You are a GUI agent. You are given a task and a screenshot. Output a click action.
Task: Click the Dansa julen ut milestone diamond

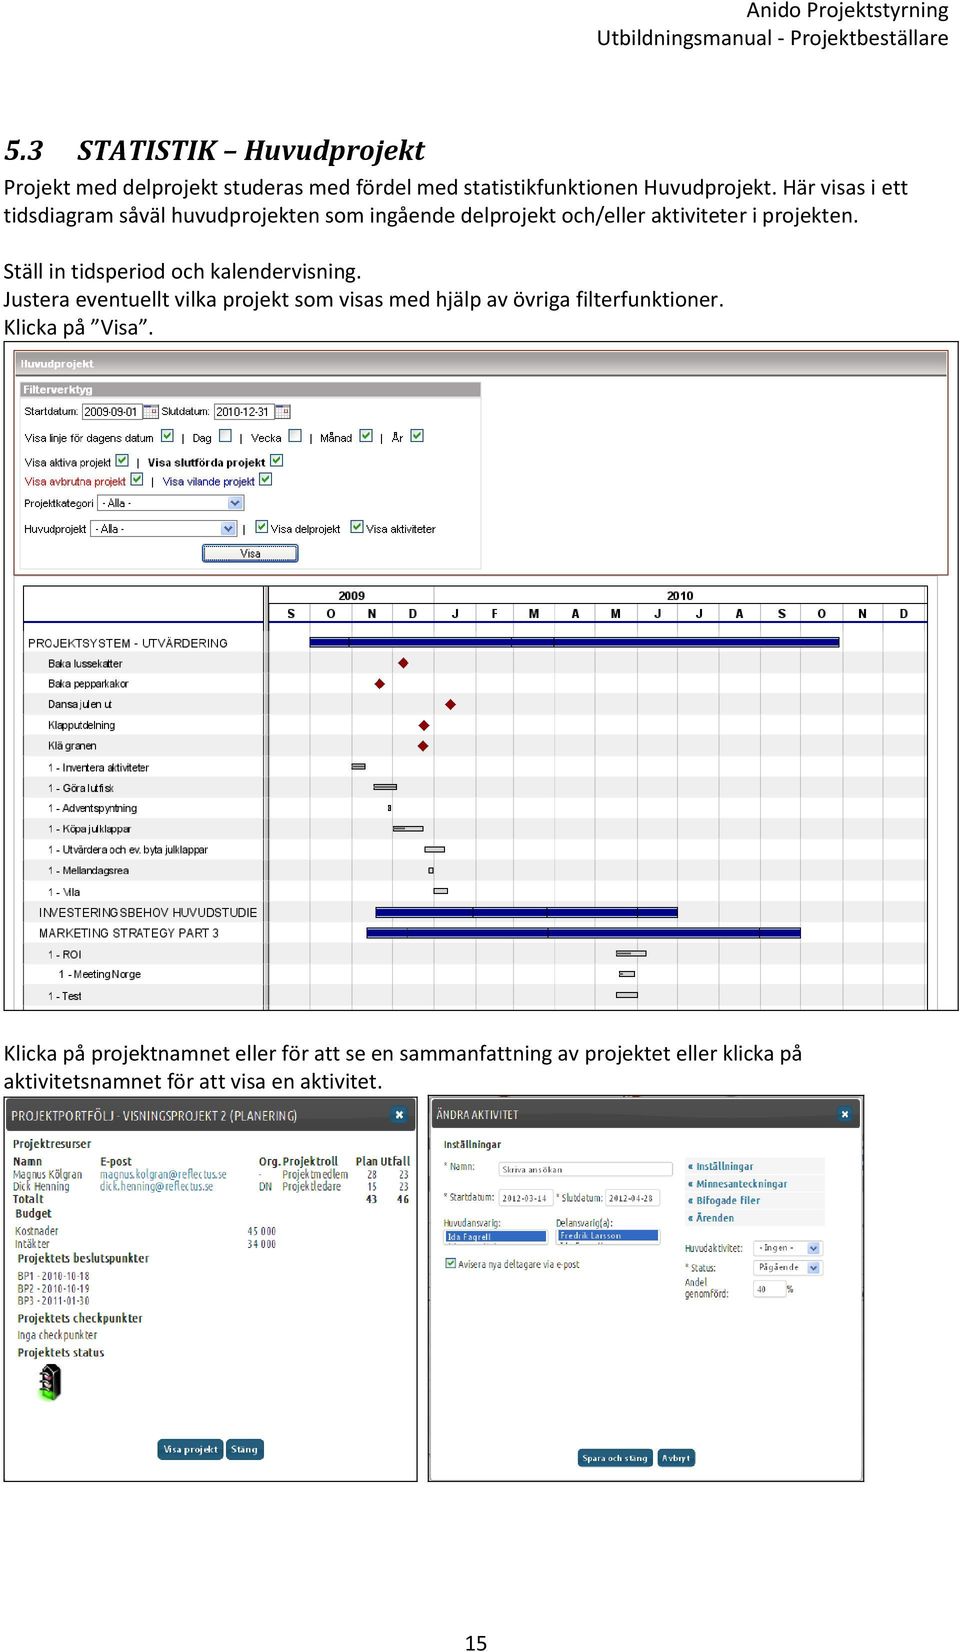(x=450, y=704)
